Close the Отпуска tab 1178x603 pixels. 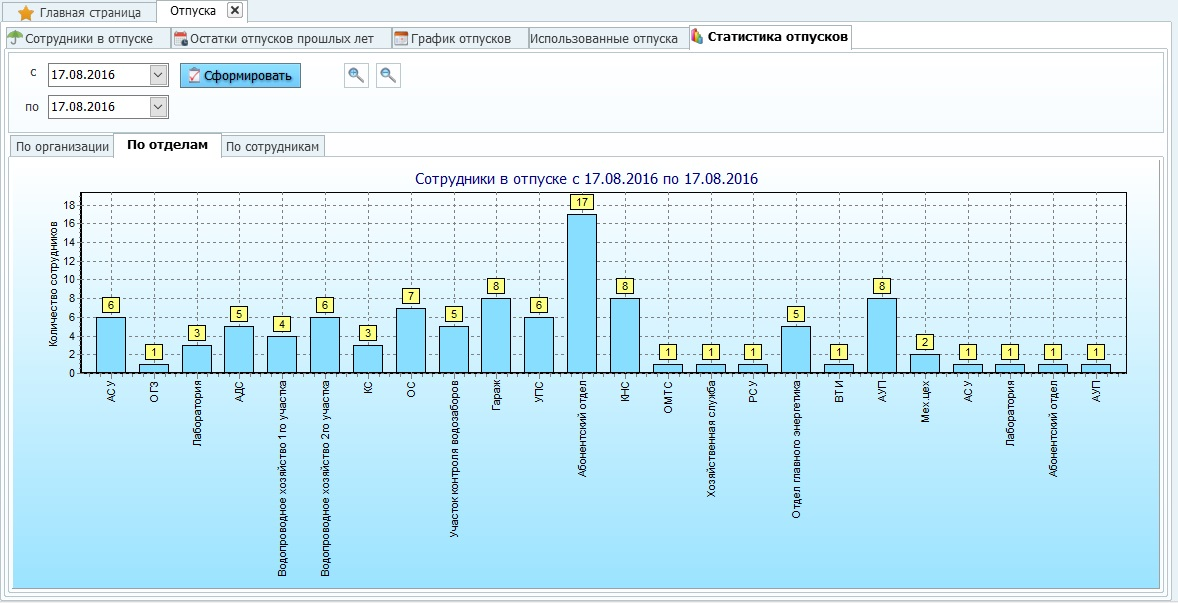tap(234, 10)
